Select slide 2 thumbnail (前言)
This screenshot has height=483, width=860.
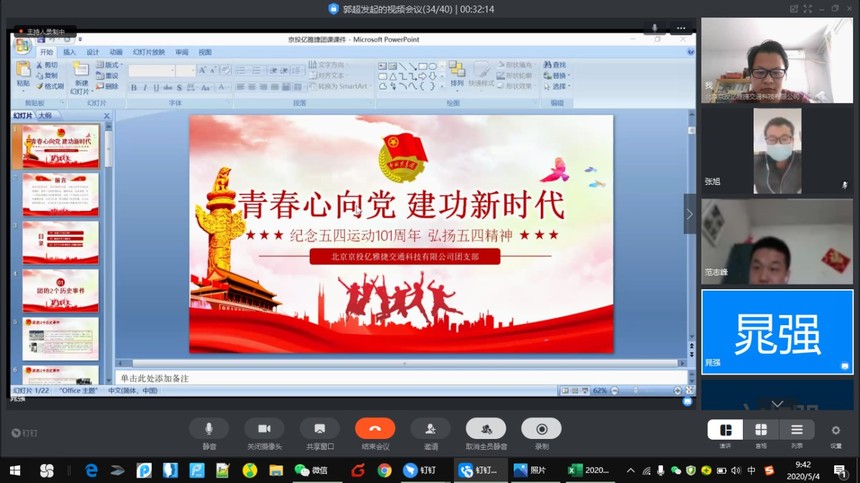point(61,195)
